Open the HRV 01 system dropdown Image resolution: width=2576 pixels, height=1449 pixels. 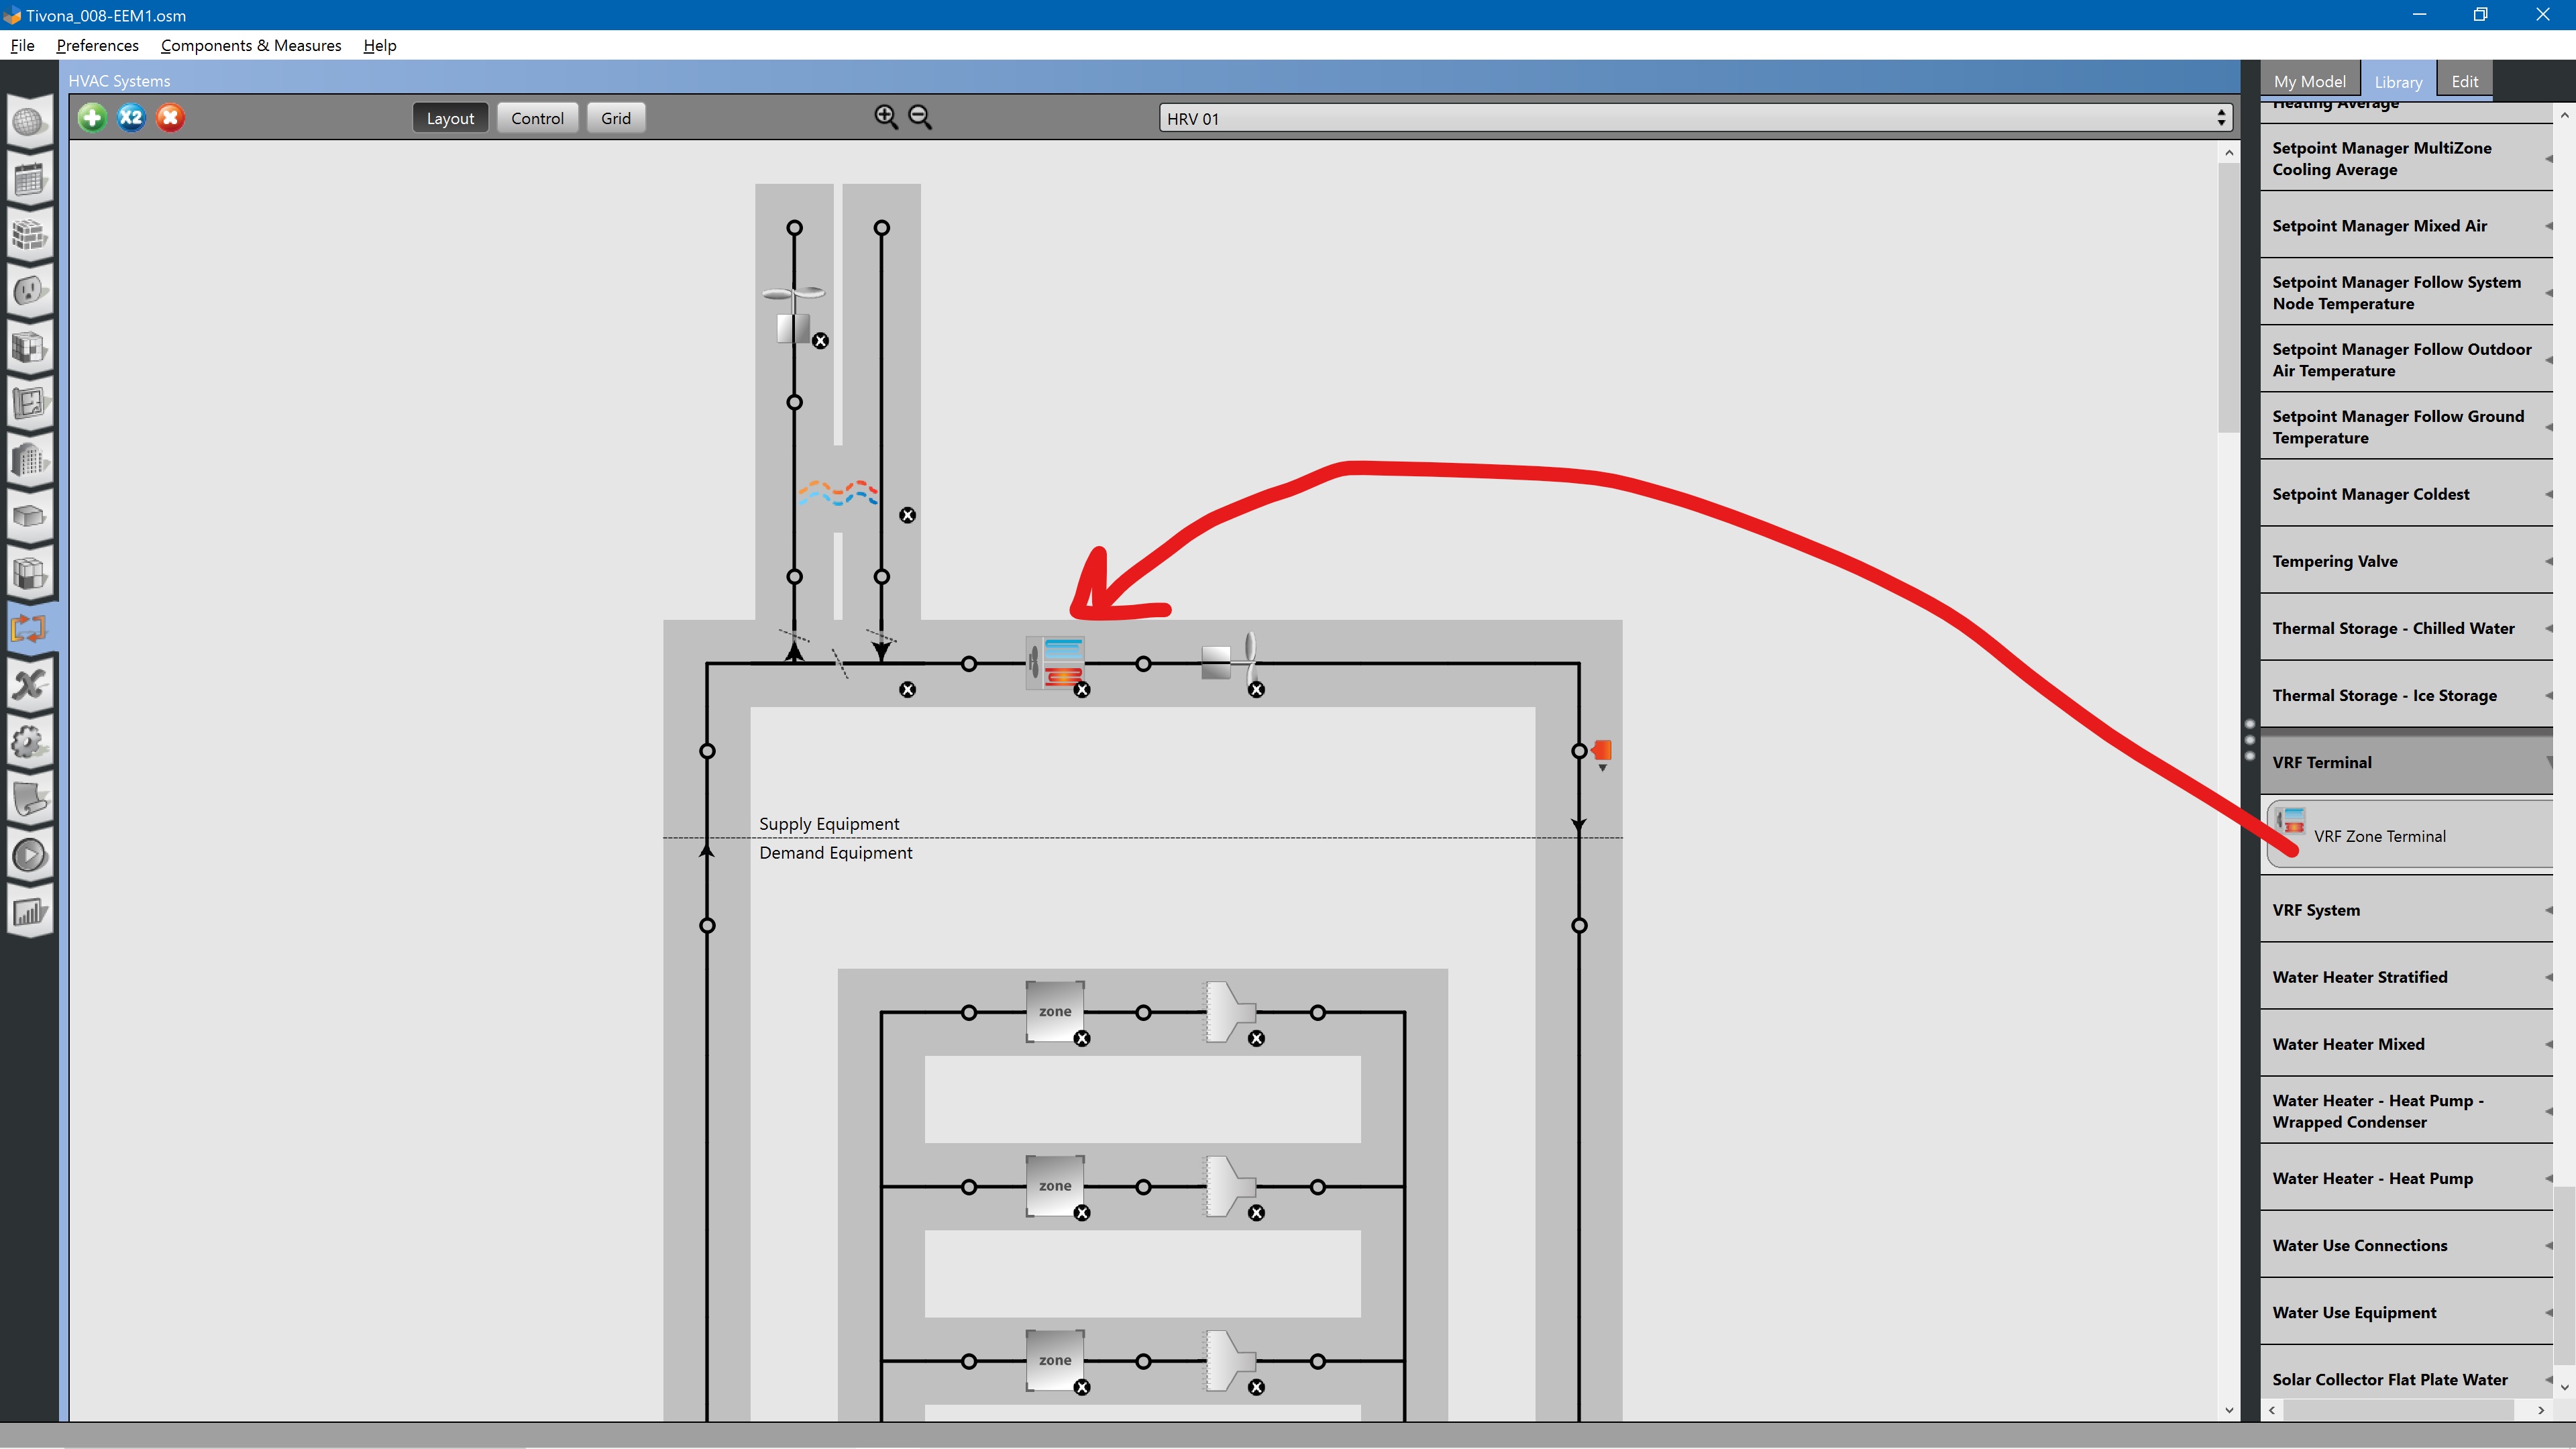[1695, 118]
